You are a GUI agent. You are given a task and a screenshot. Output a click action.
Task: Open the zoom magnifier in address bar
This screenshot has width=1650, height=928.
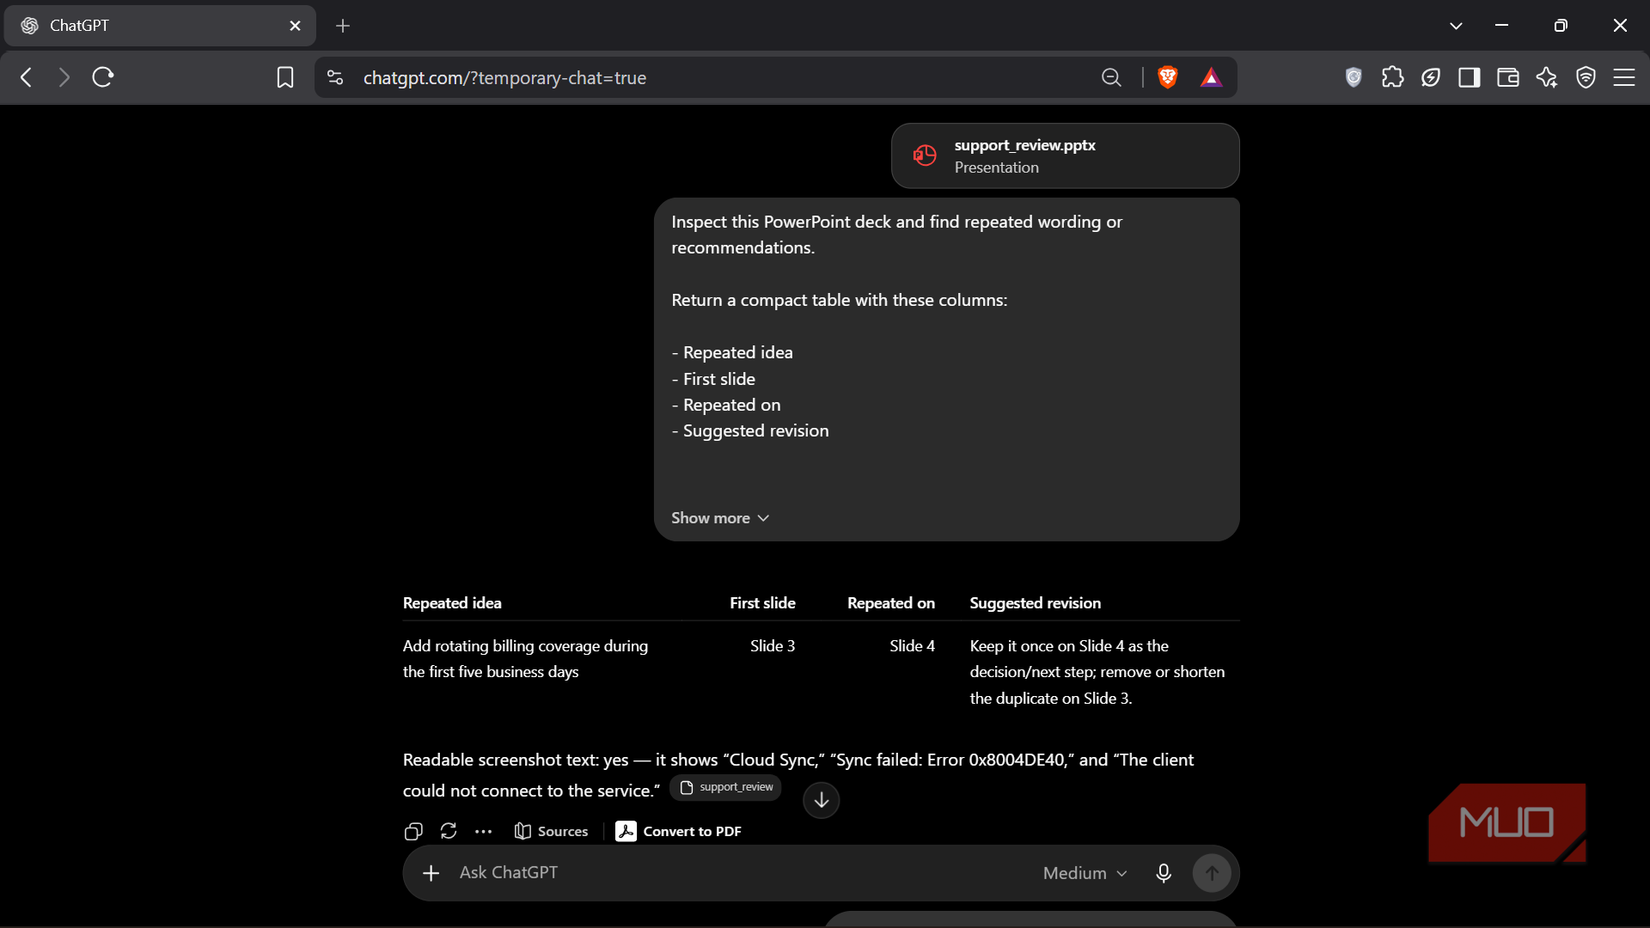coord(1111,77)
